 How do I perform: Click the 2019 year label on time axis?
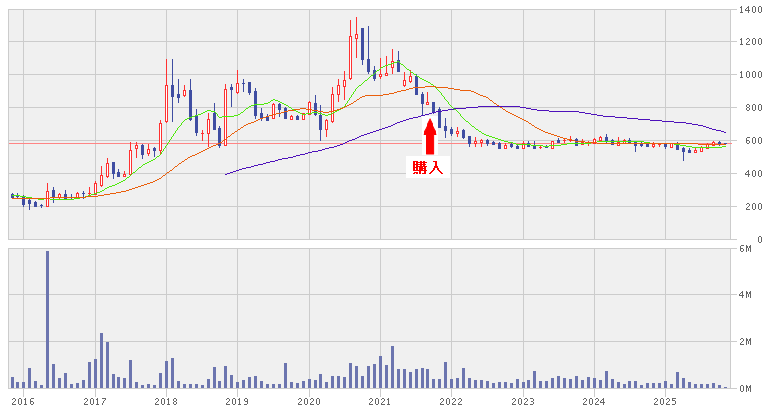tap(237, 400)
